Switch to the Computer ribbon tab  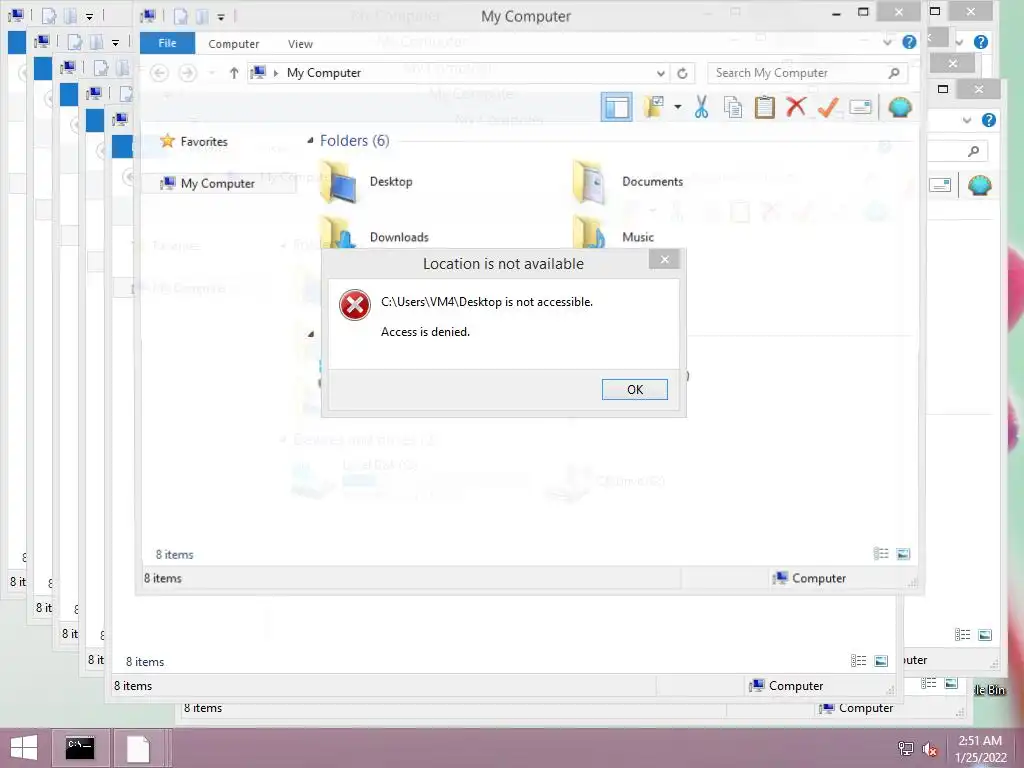(x=233, y=44)
